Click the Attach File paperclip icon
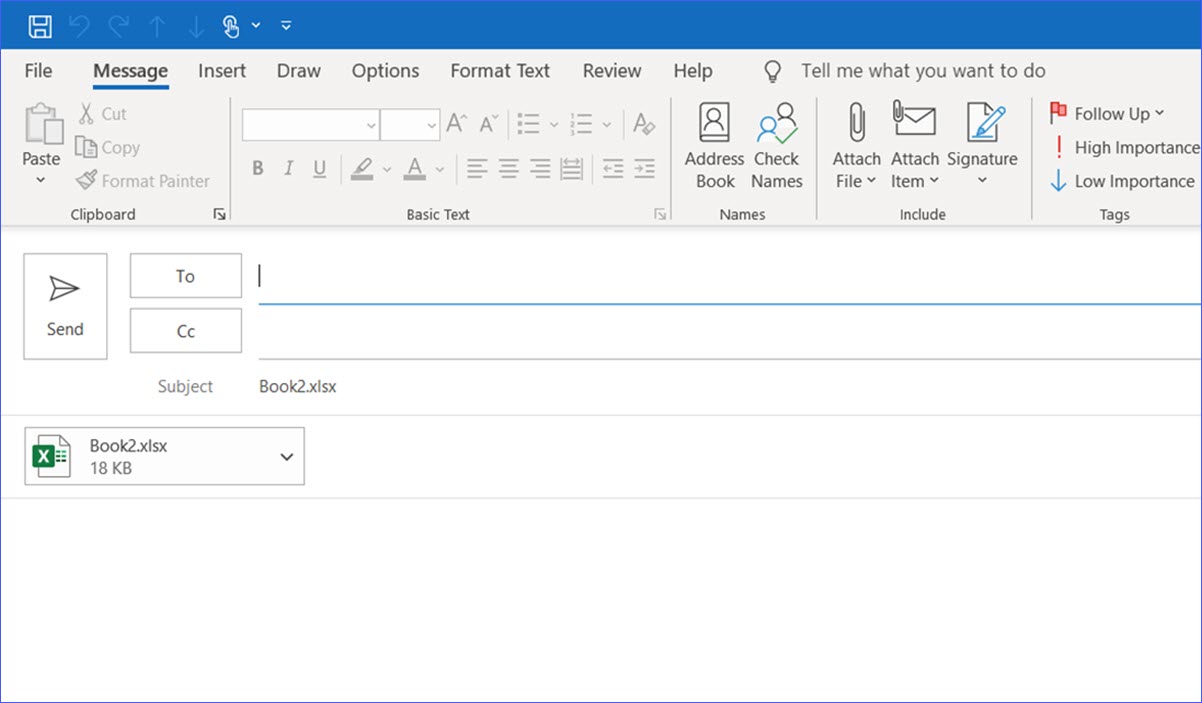Screen dimensions: 1202x703 [856, 124]
